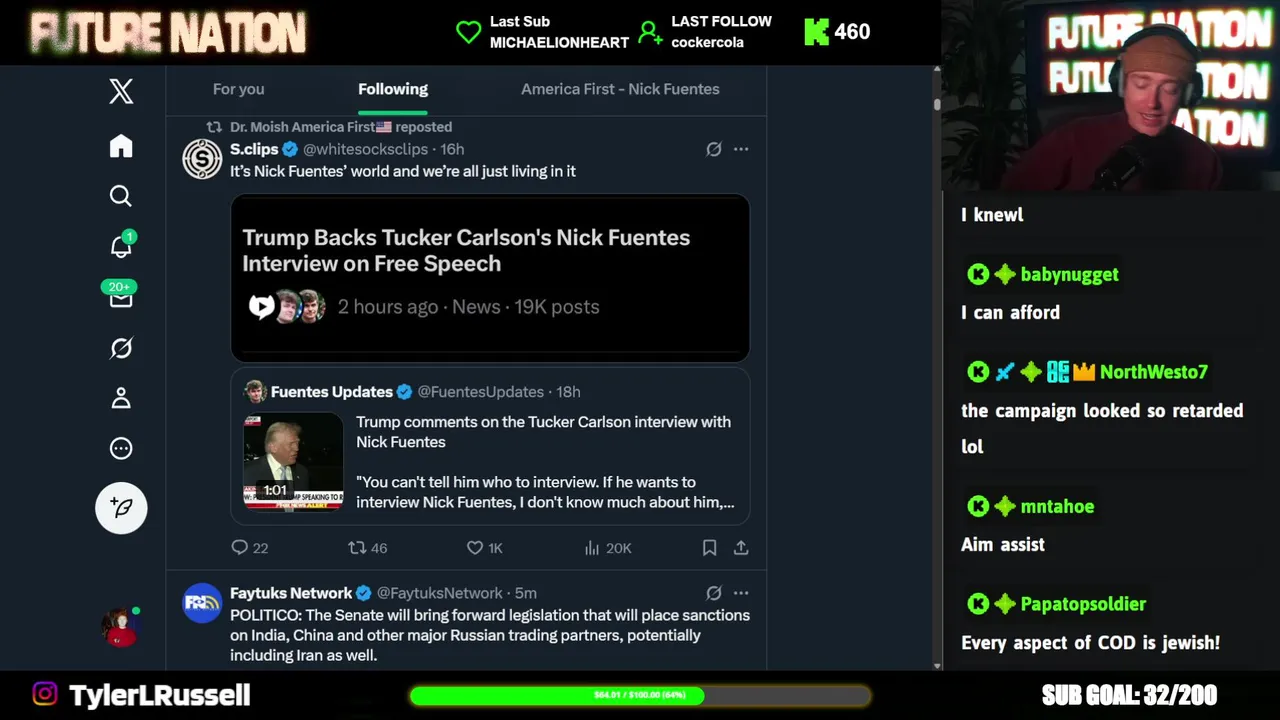Screen dimensions: 1280x720
Task: Click MICHAELIONHEART last sub name
Action: (559, 43)
